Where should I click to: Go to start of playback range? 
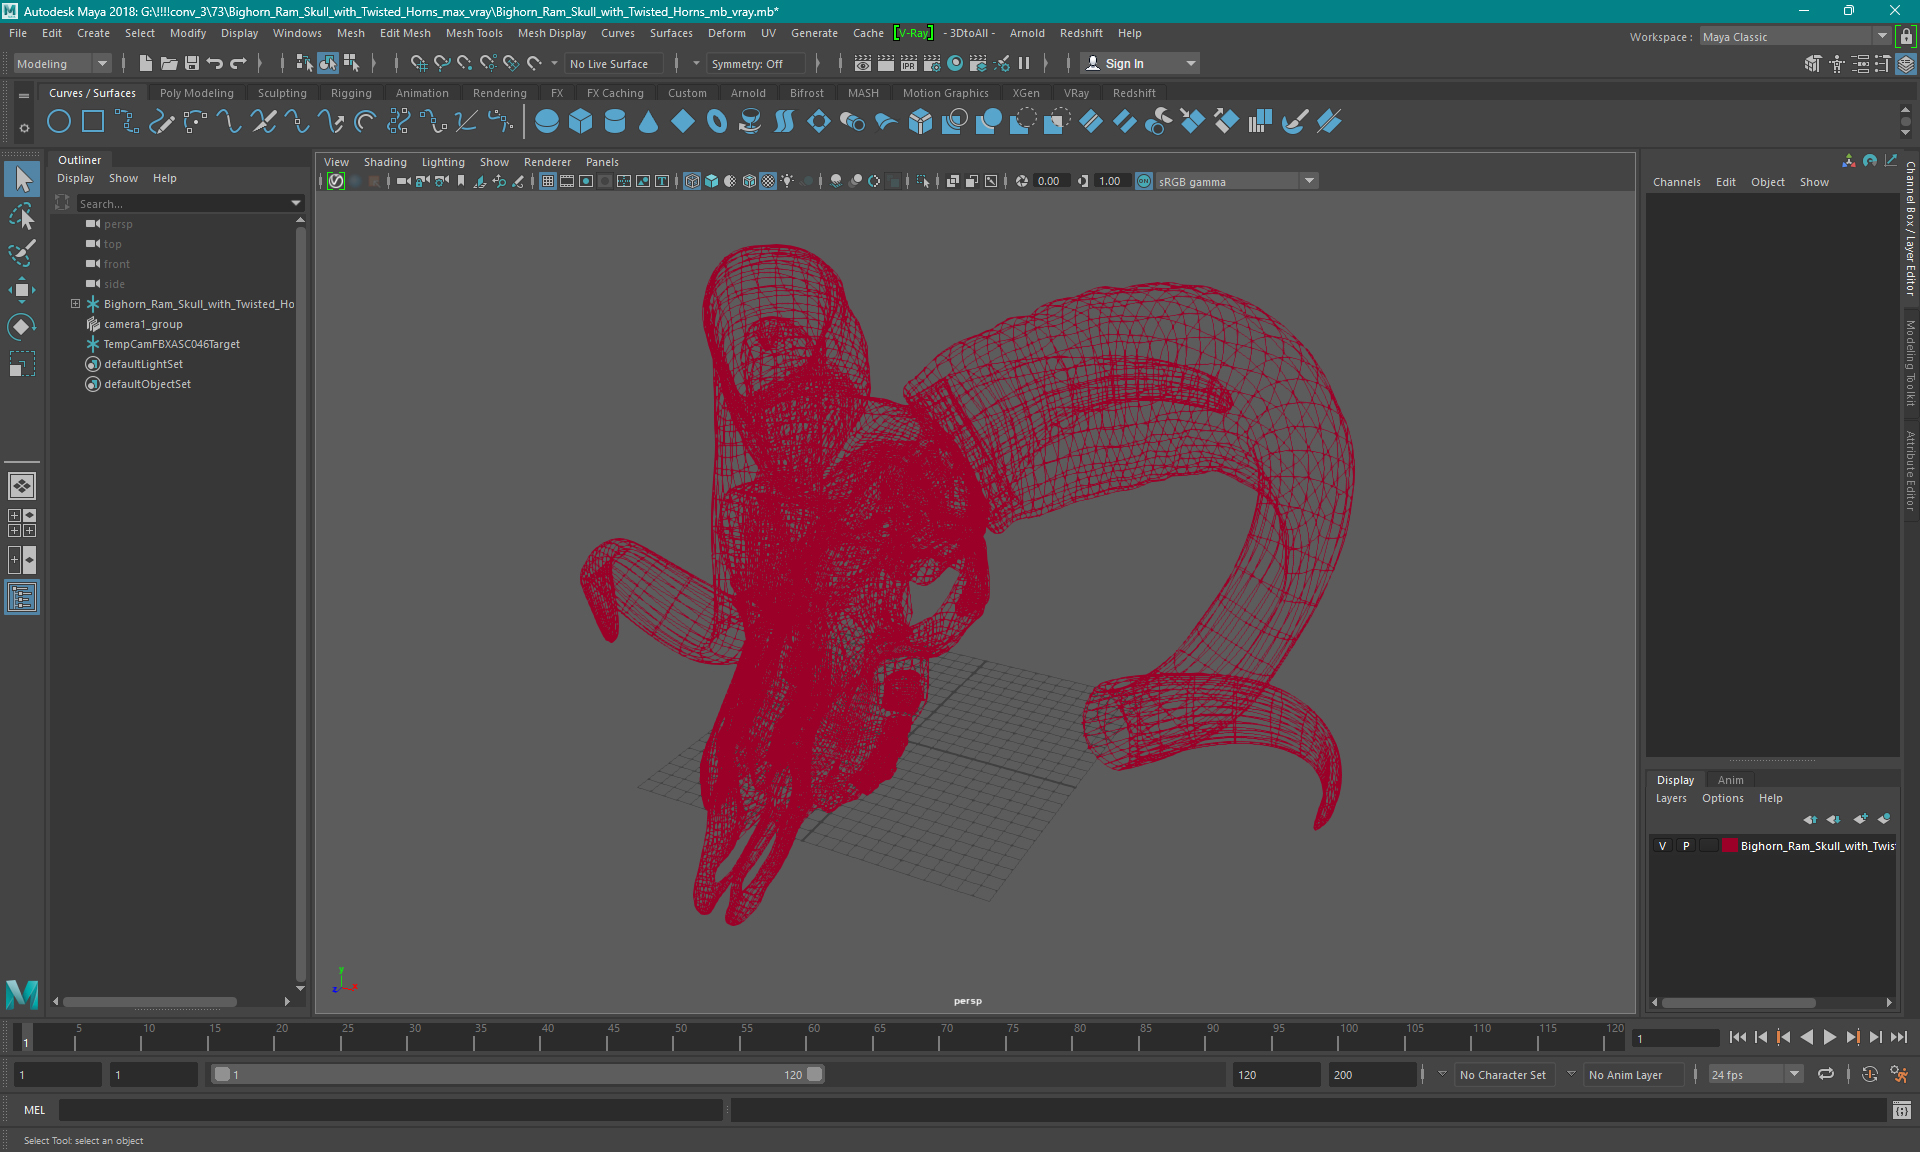click(x=1738, y=1037)
